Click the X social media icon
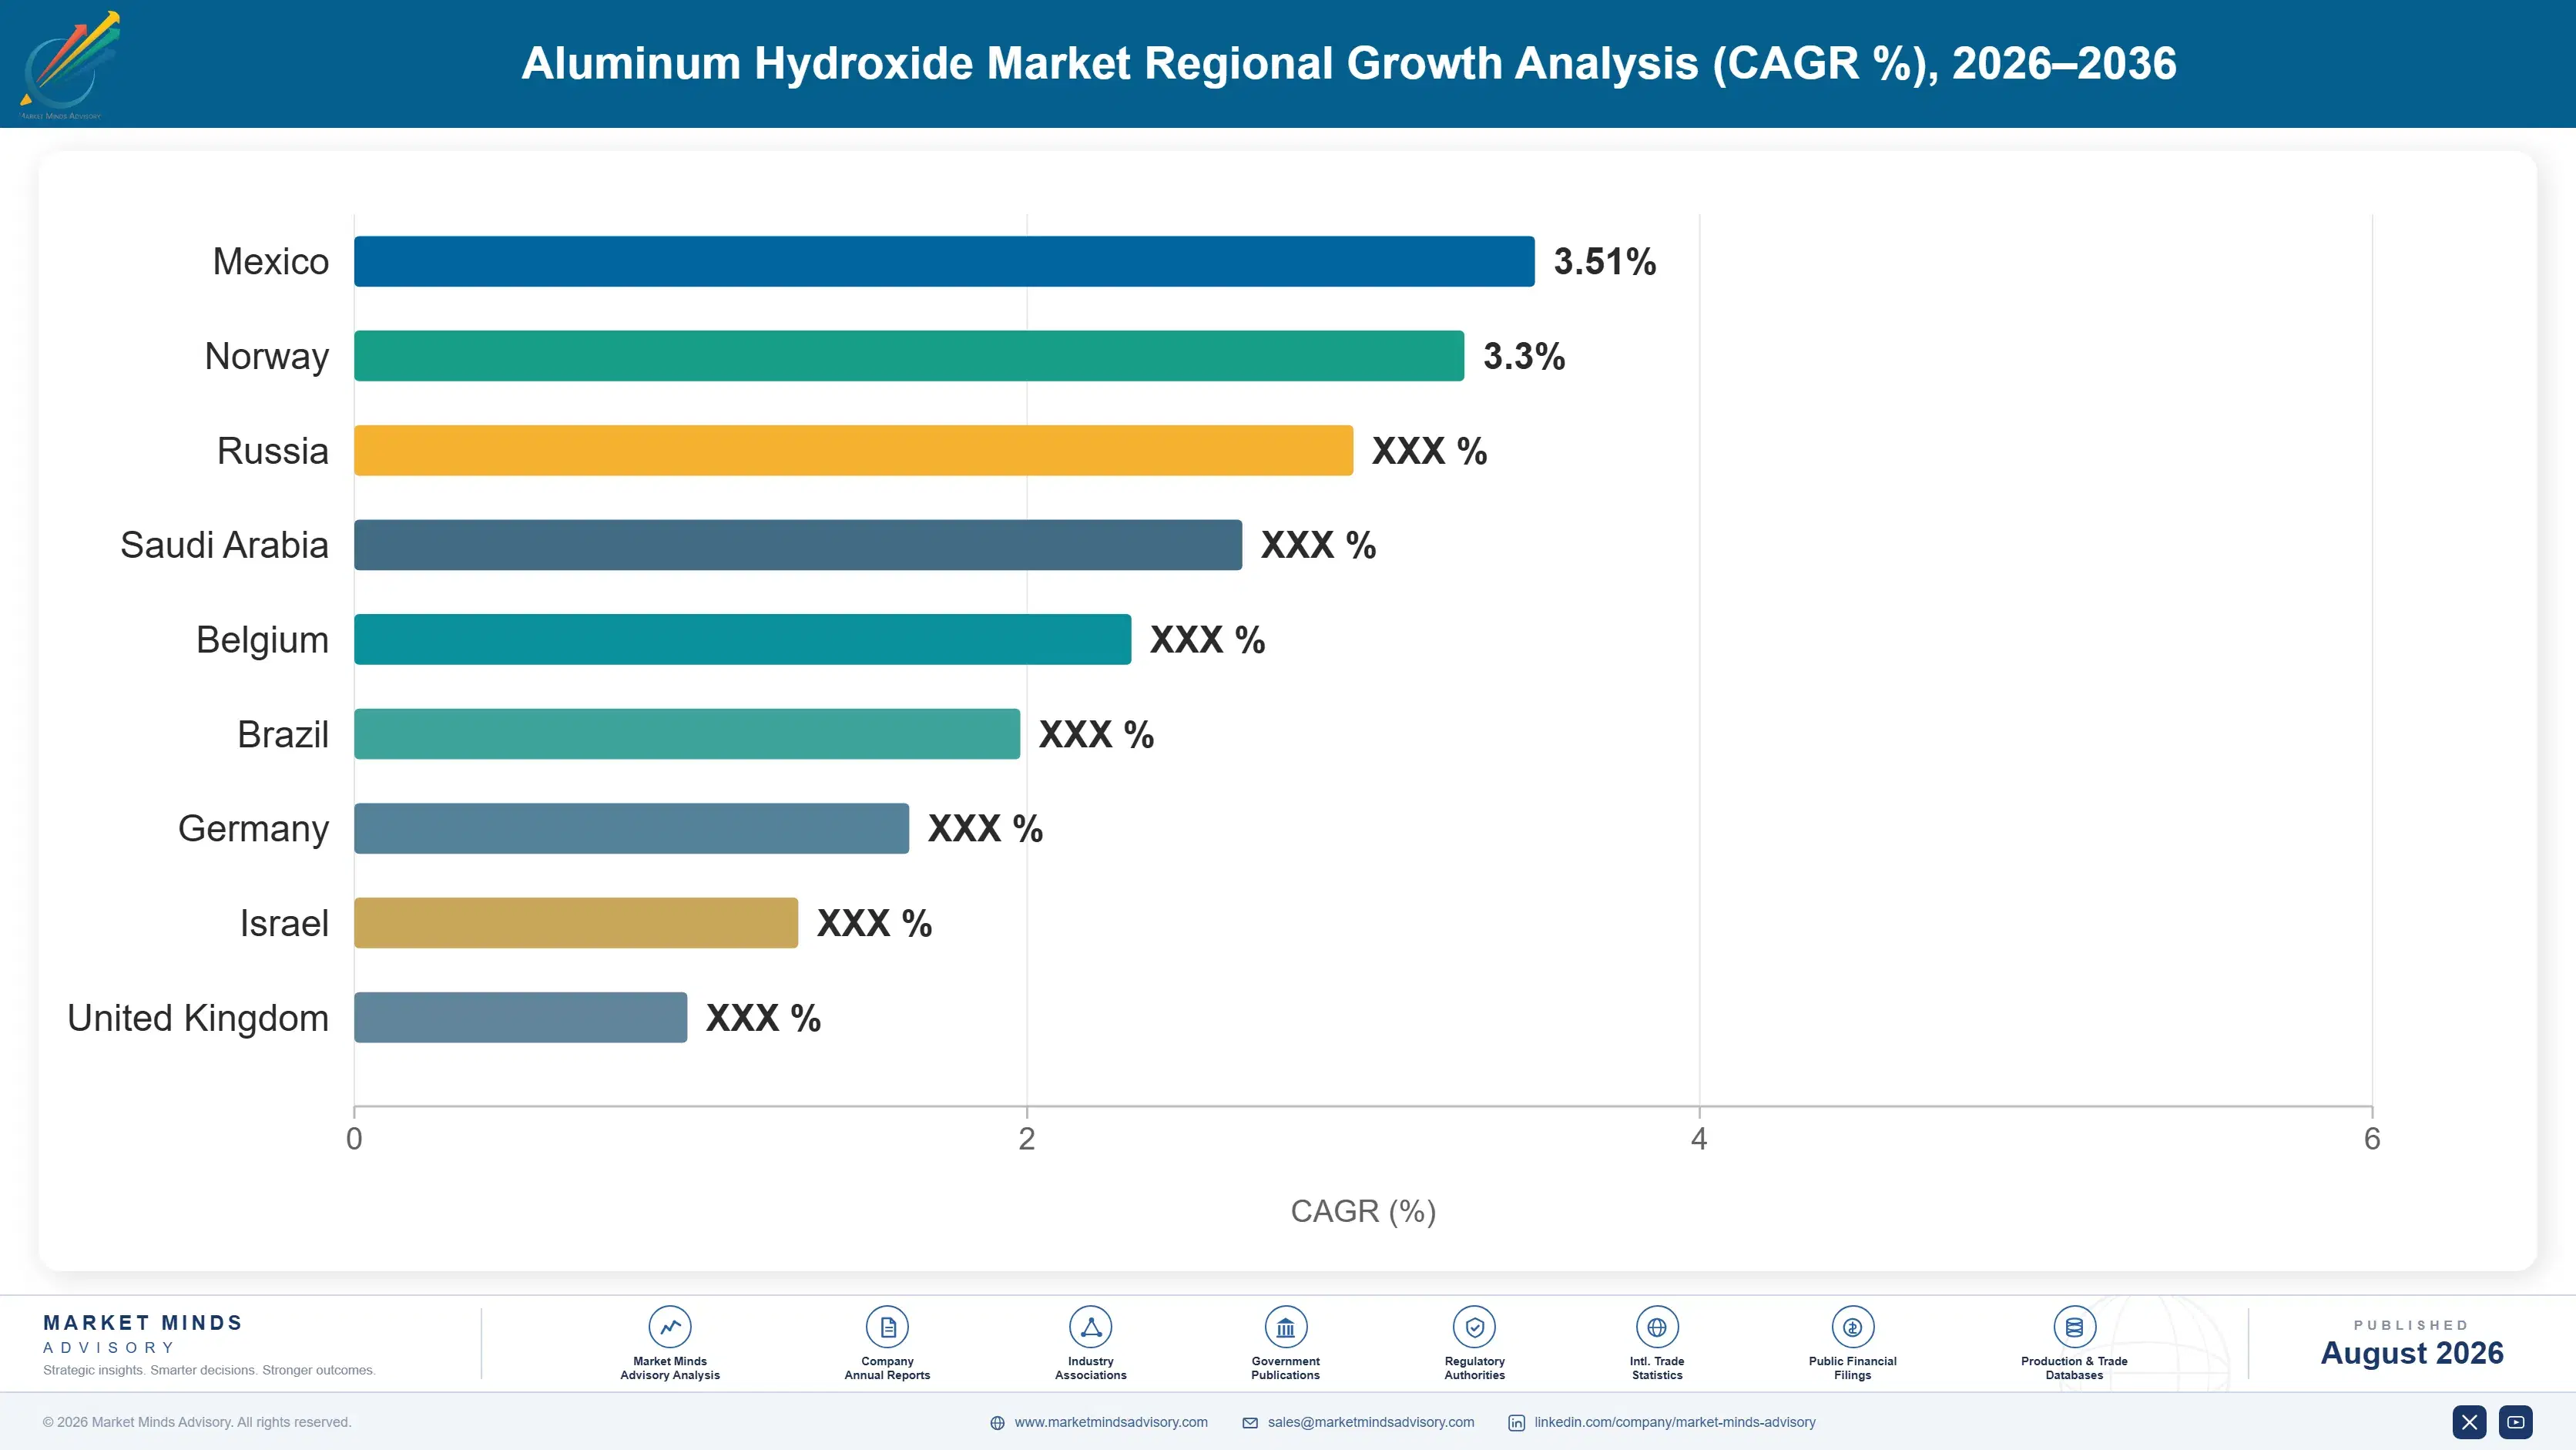This screenshot has height=1450, width=2576. click(2469, 1422)
